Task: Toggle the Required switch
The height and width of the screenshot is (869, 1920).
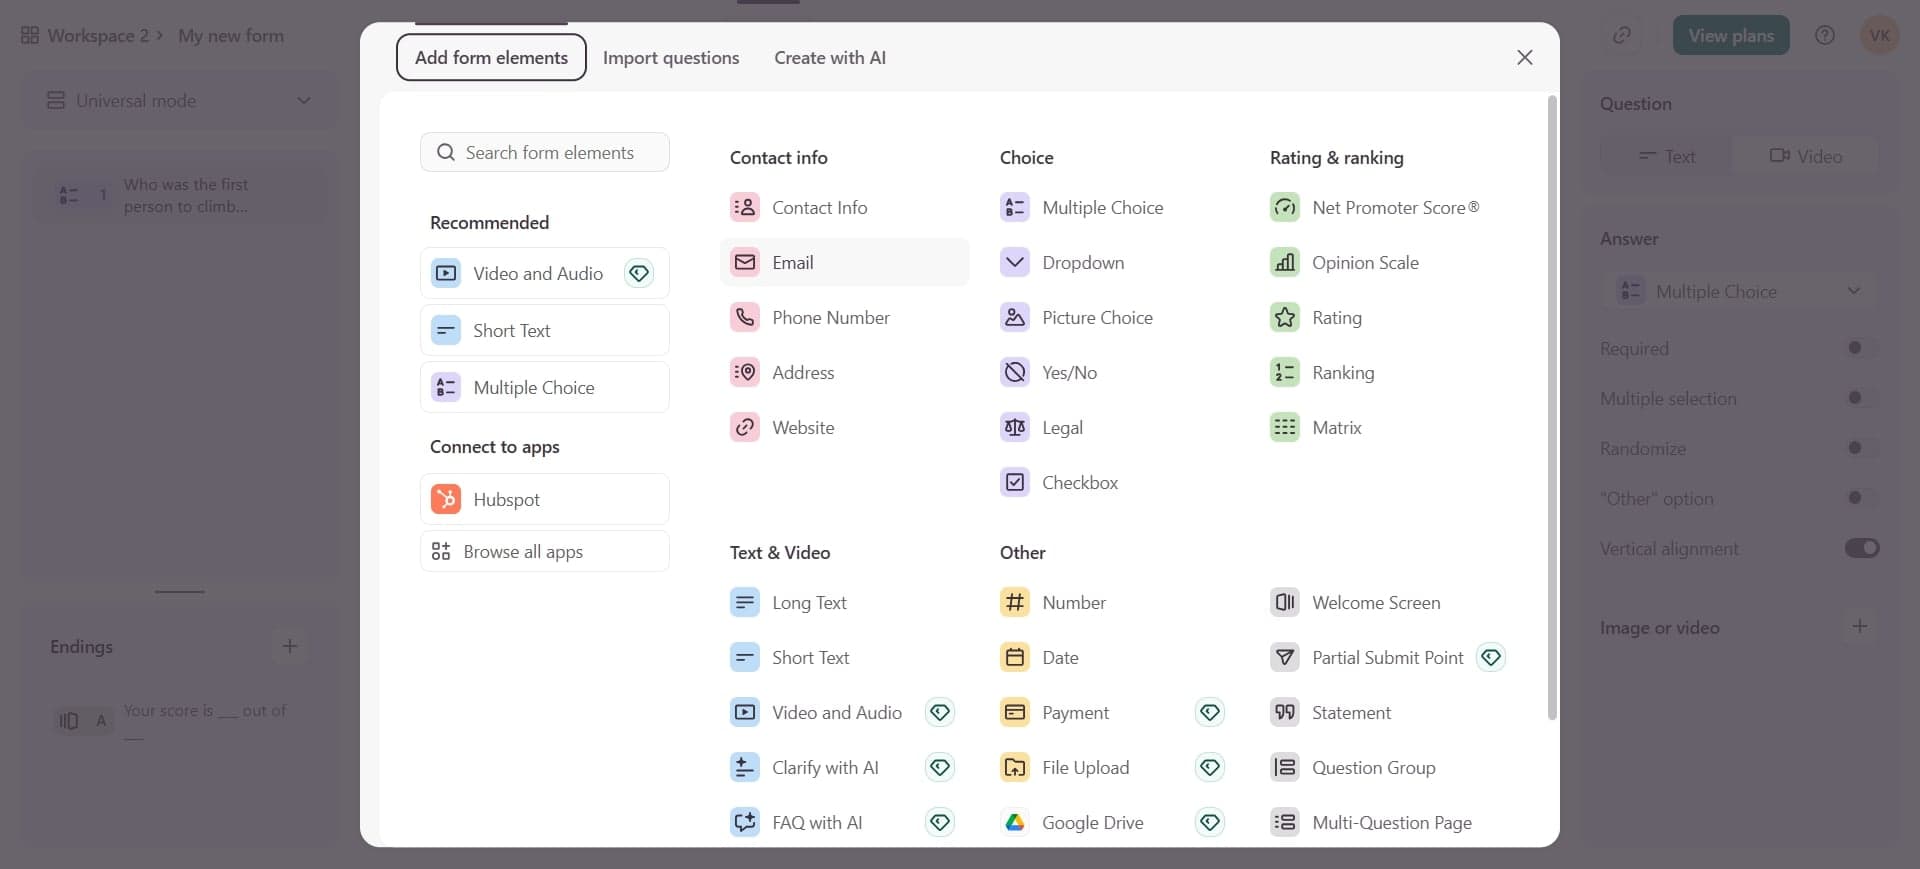Action: coord(1861,348)
